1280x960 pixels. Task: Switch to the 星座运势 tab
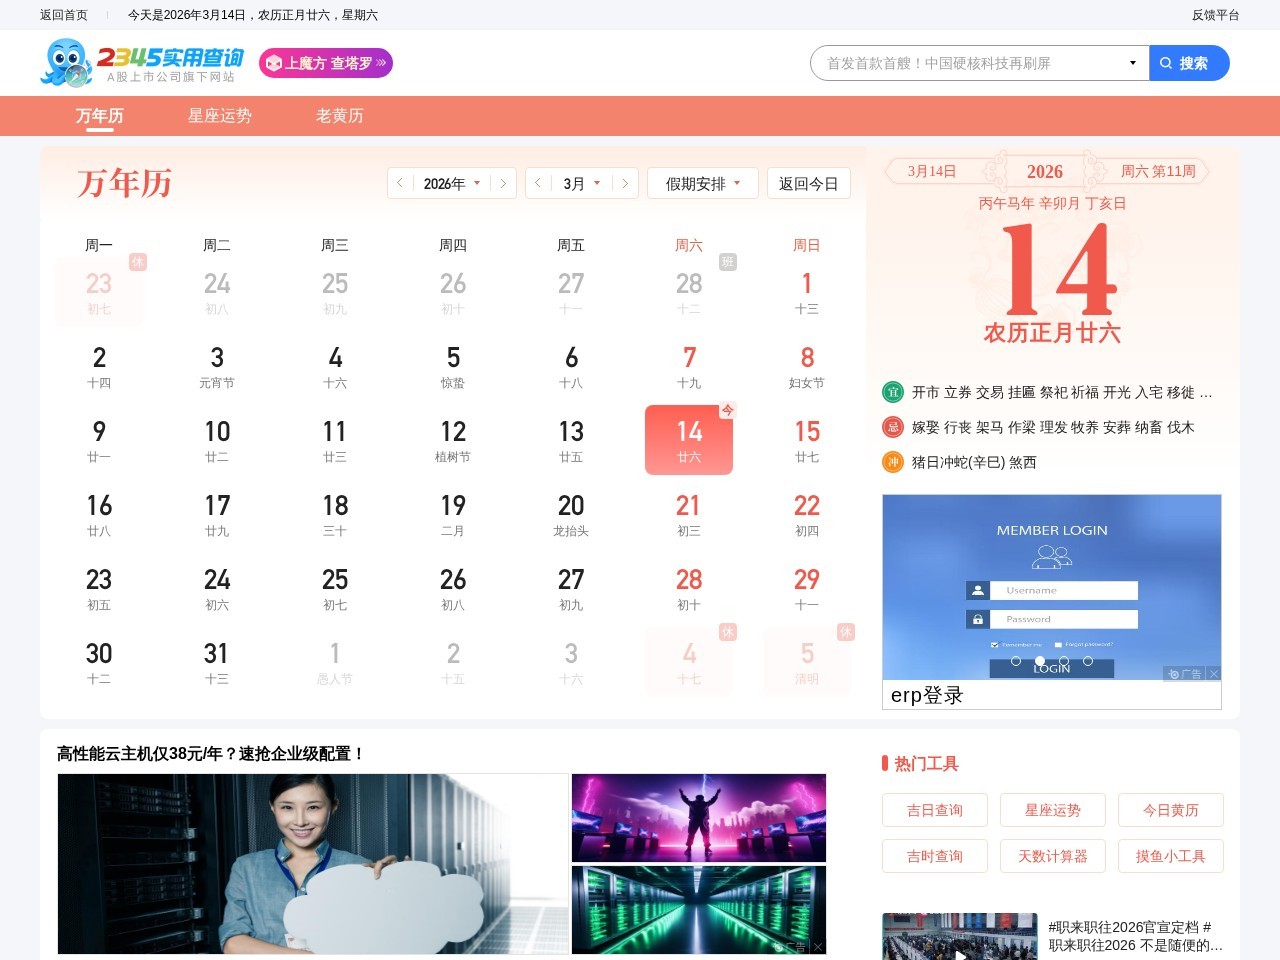tap(220, 116)
